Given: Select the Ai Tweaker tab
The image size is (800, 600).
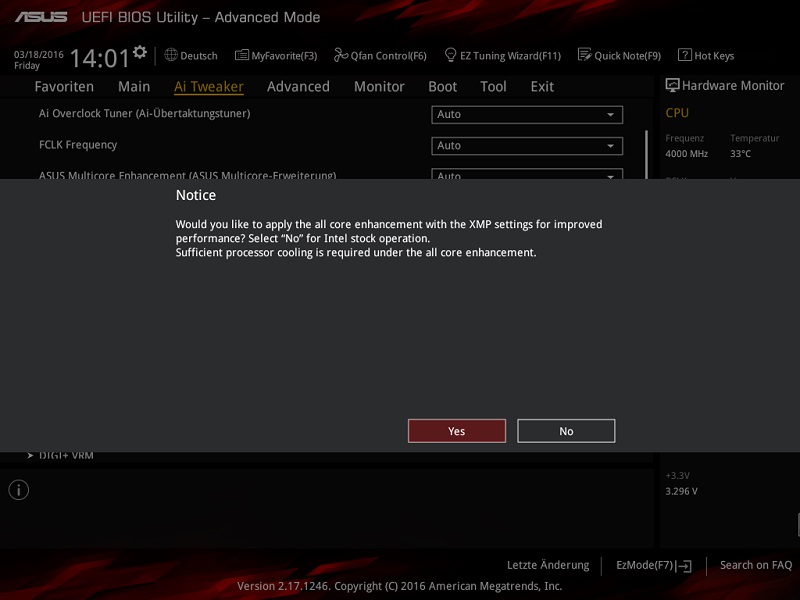Looking at the screenshot, I should tap(209, 87).
